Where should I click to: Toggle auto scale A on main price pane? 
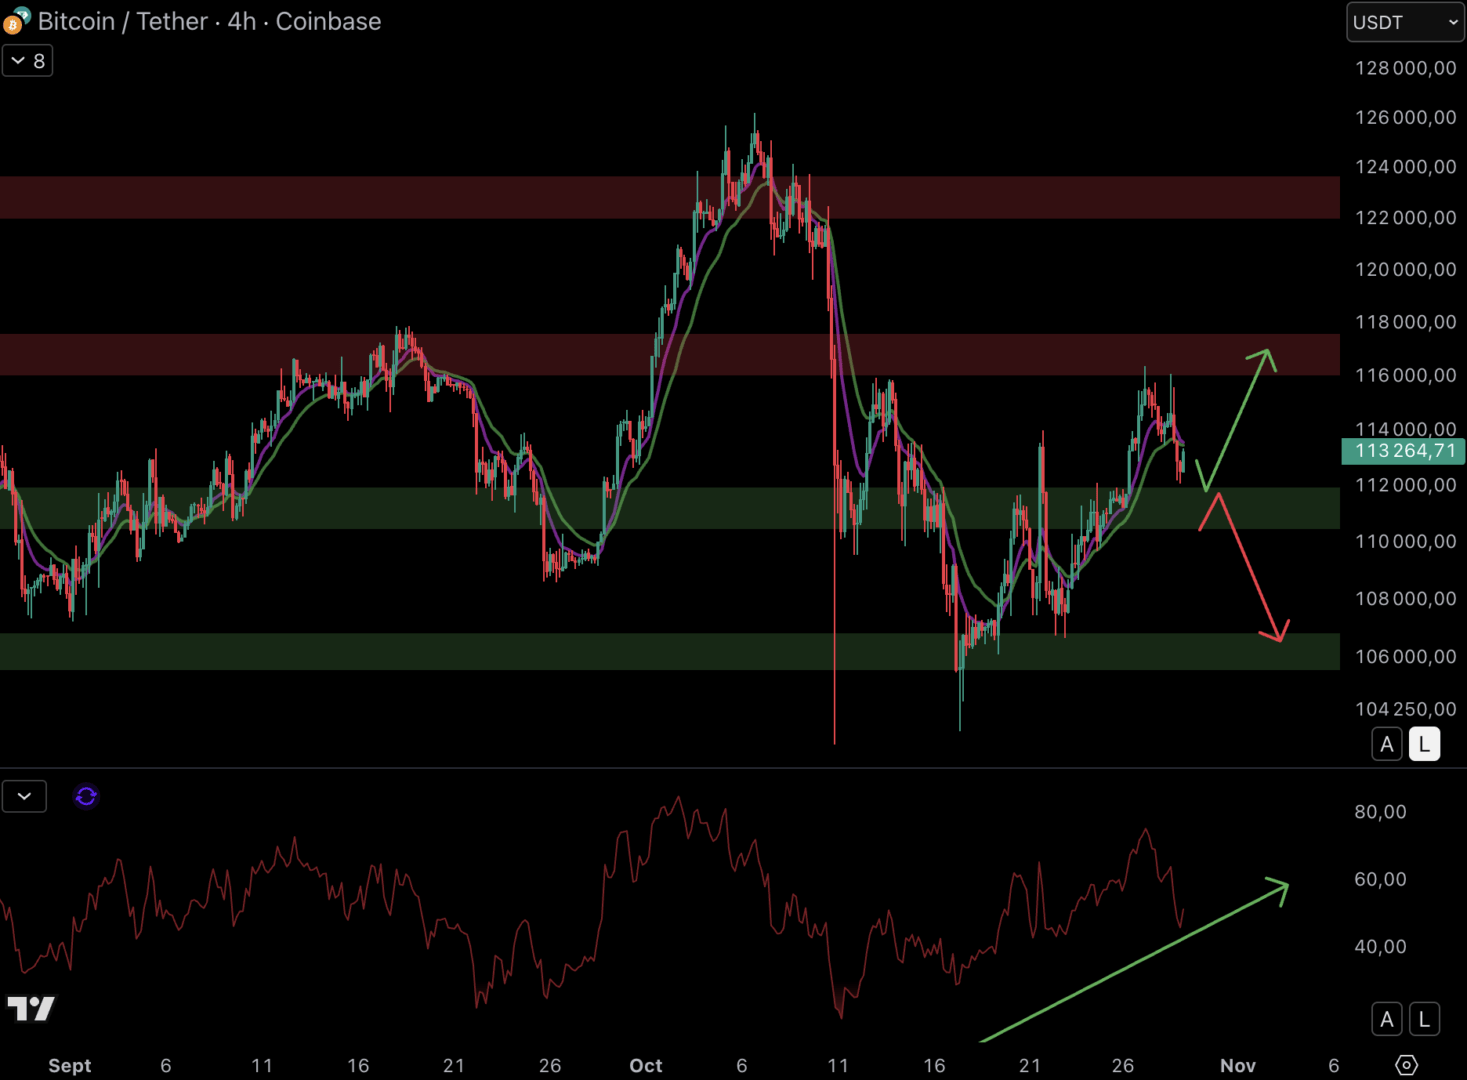pyautogui.click(x=1386, y=744)
